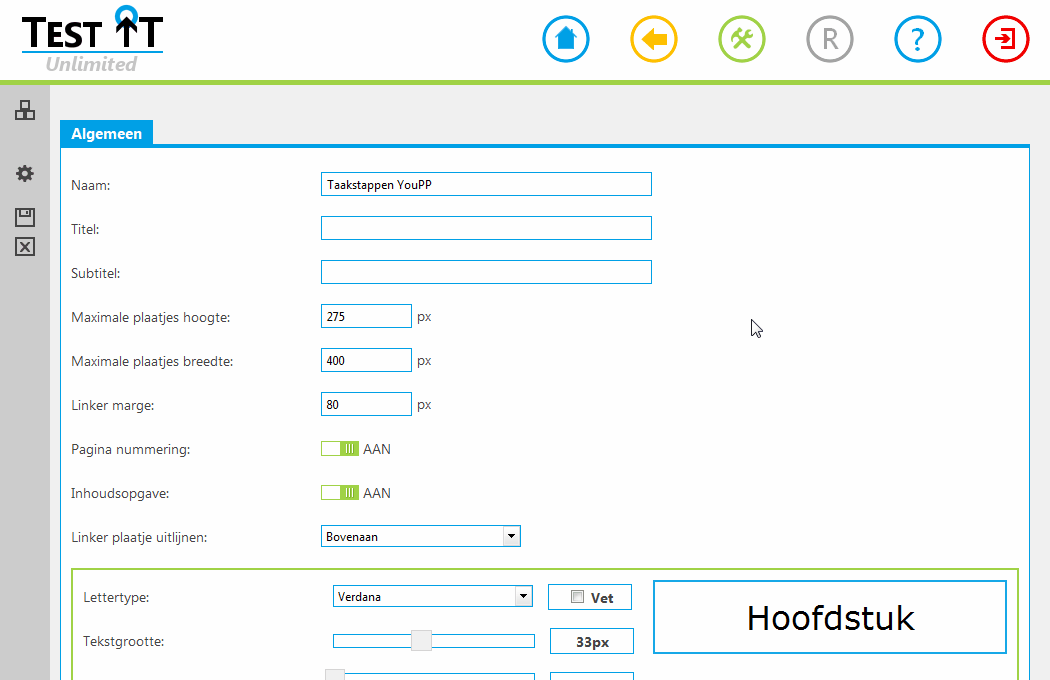Enable the Vet checkbox

(x=577, y=597)
